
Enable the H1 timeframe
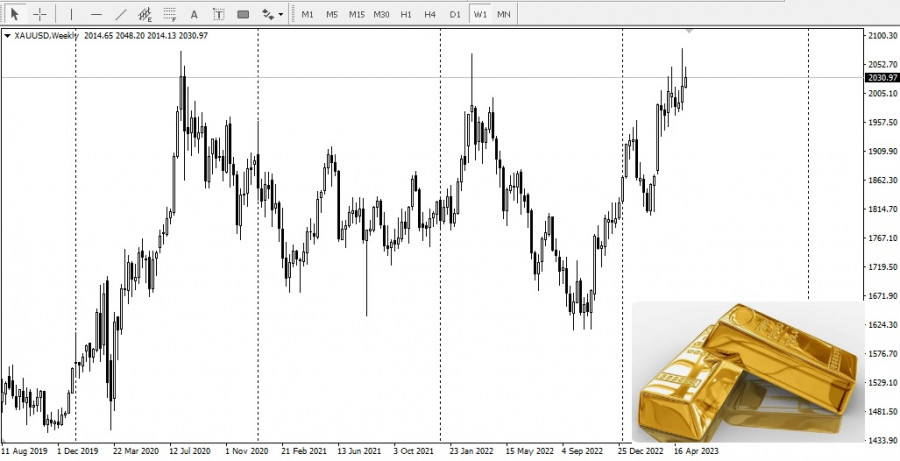click(406, 14)
